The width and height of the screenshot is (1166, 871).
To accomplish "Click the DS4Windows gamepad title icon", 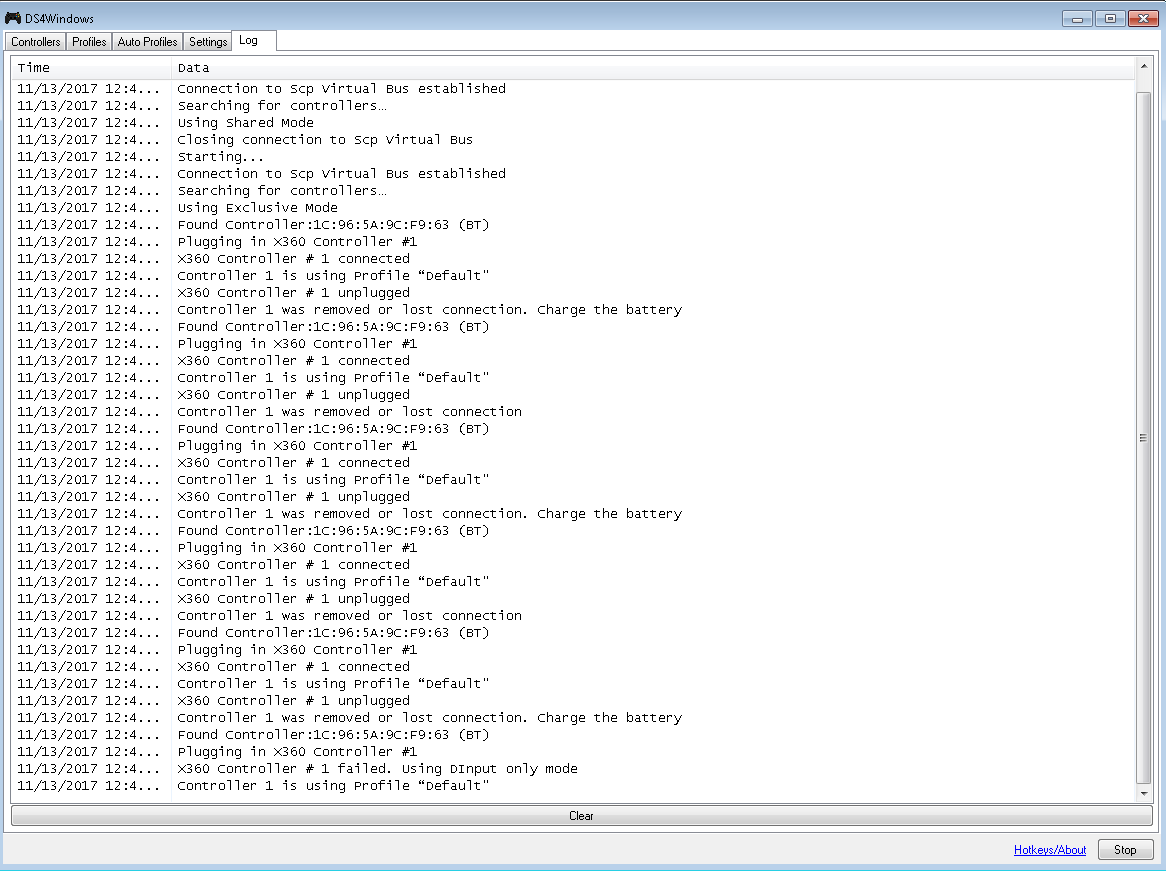I will tap(13, 18).
